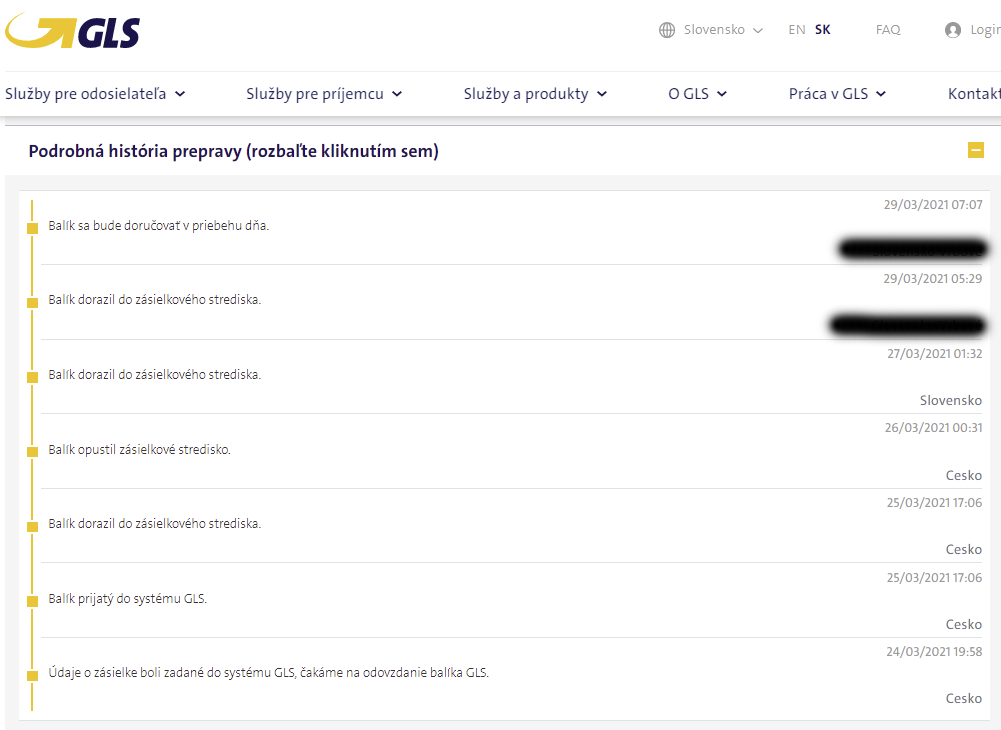The width and height of the screenshot is (1001, 730).
Task: Select the SK language option
Action: tap(822, 30)
